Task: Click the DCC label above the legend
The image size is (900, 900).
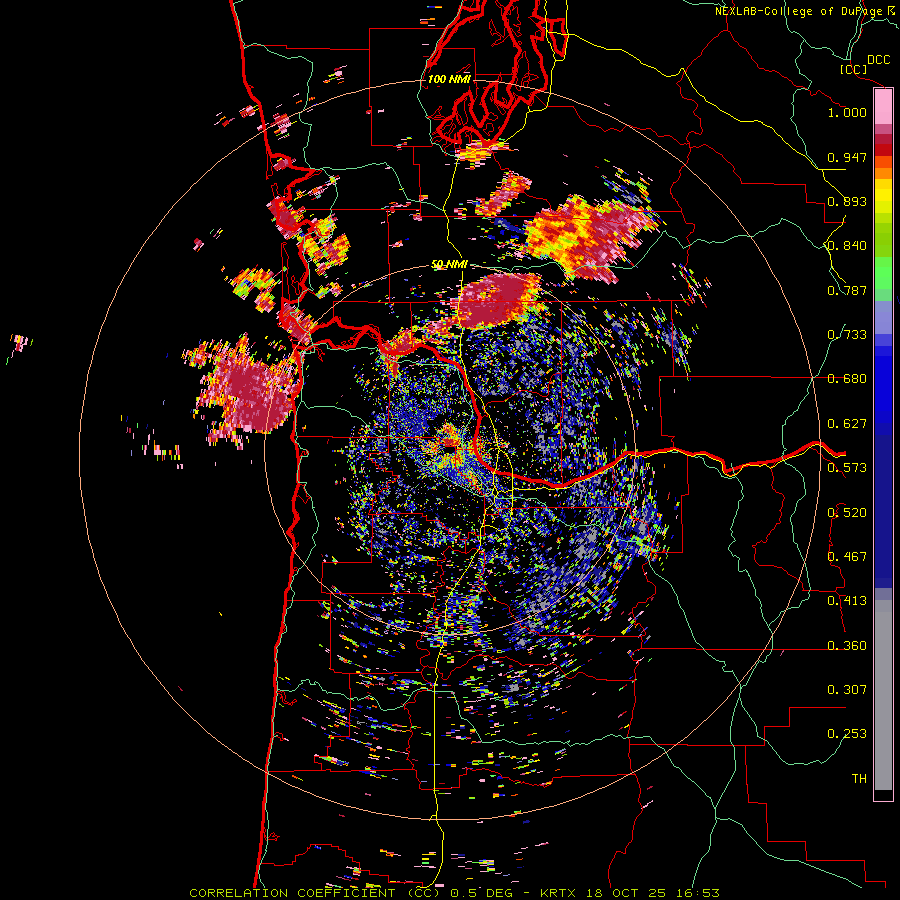Action: [879, 60]
